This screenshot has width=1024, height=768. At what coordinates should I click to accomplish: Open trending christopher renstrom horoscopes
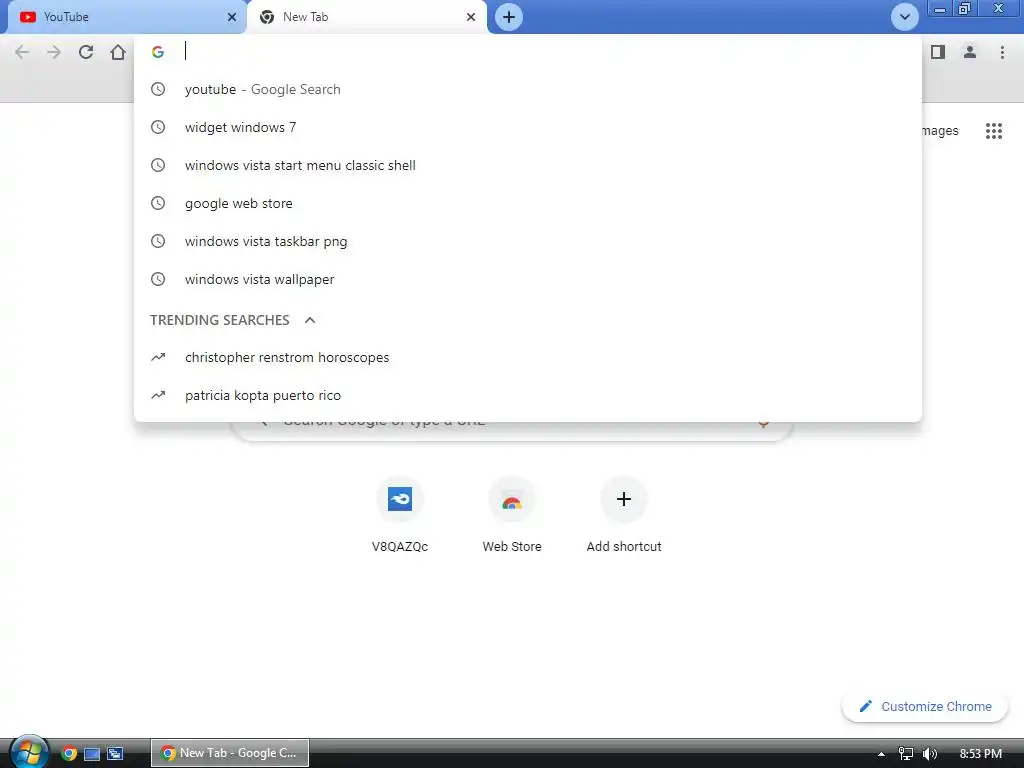pyautogui.click(x=528, y=357)
